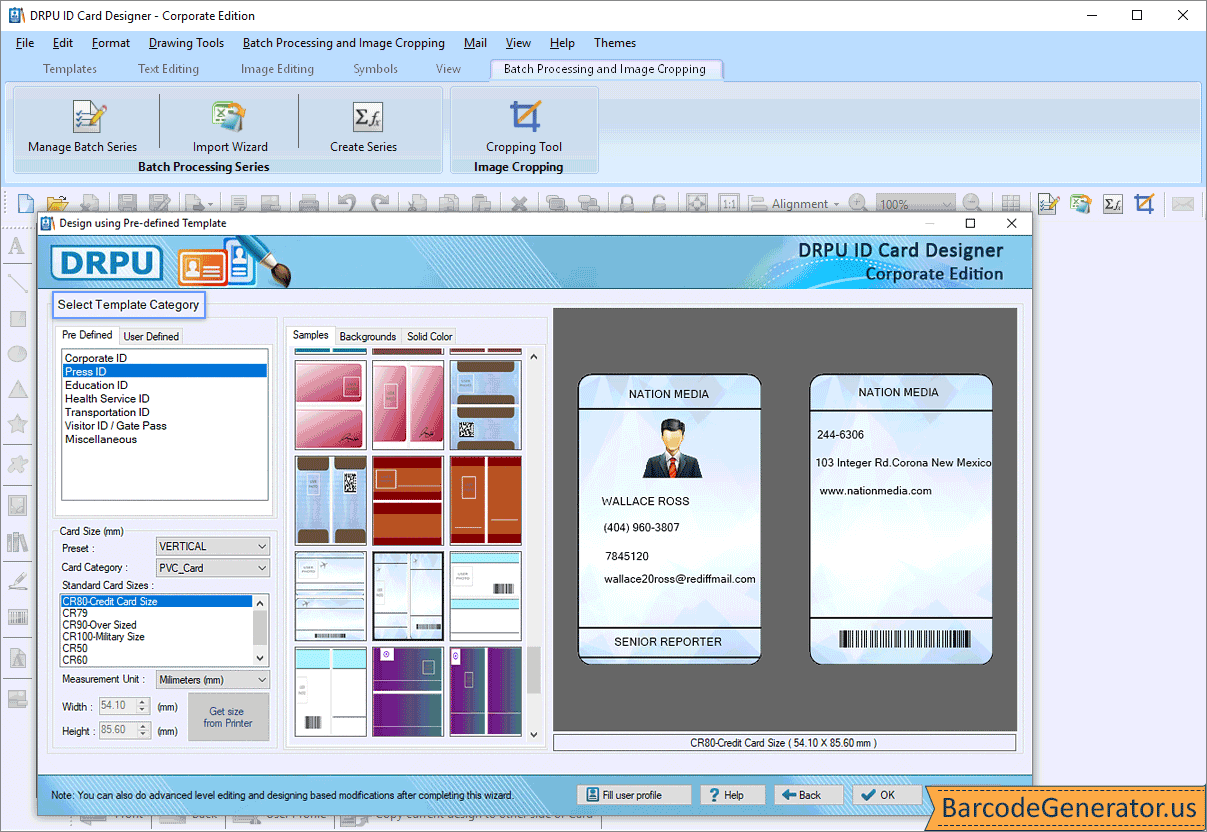Select the Text tool in the left sidebar
The image size is (1207, 832).
click(x=17, y=247)
